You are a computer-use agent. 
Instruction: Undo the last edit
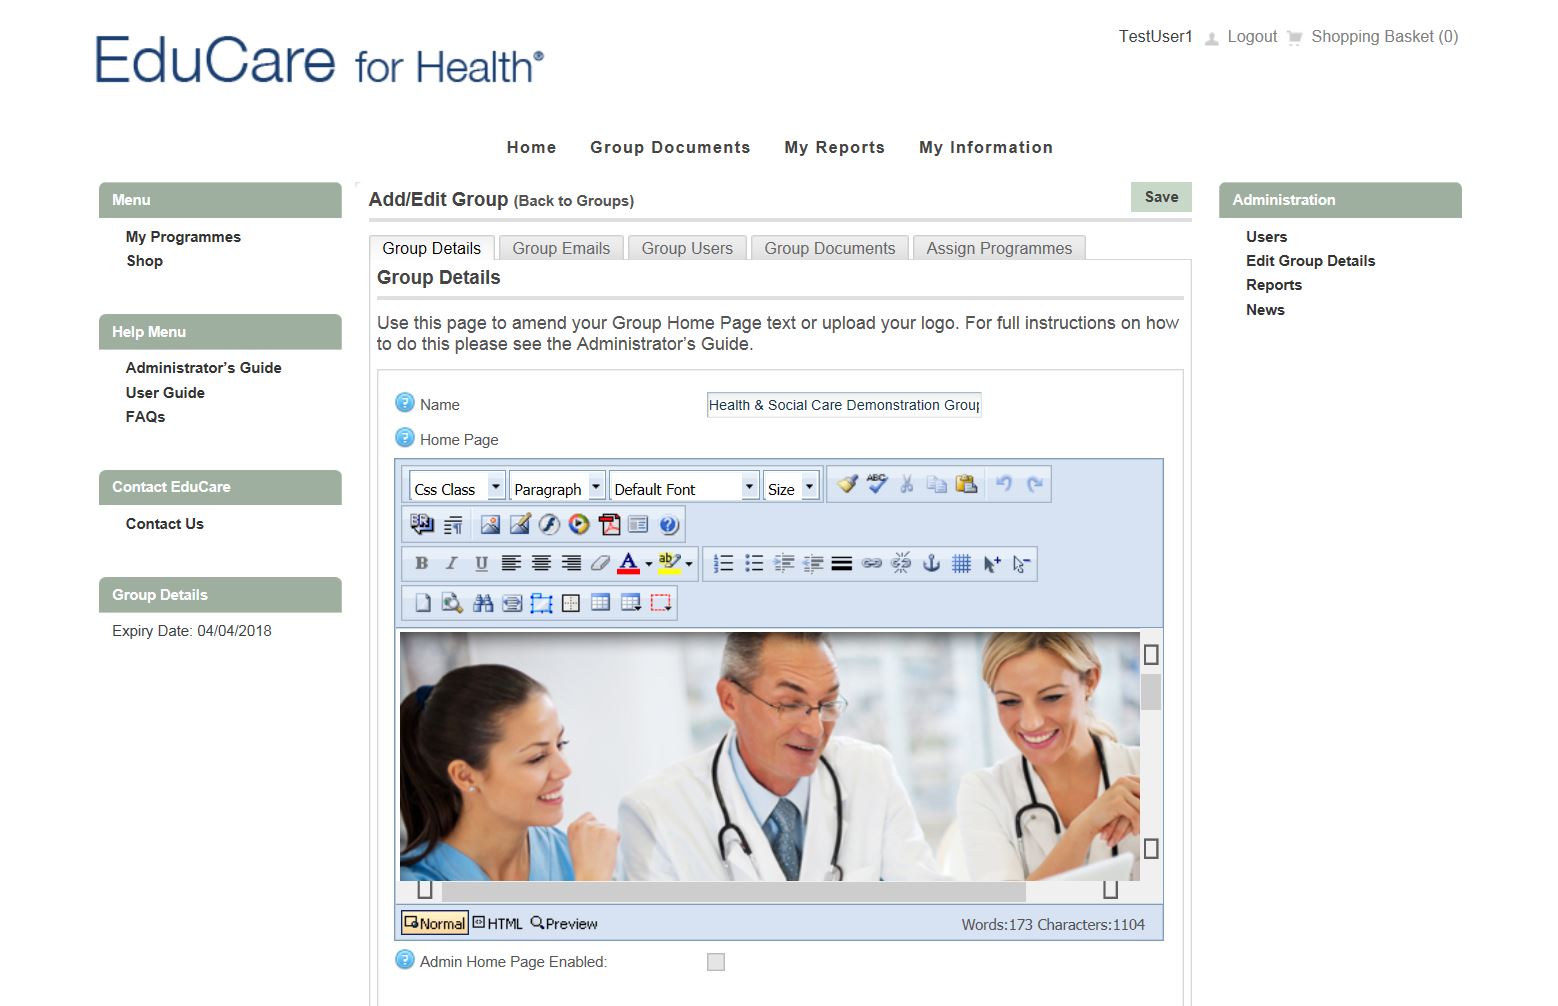click(1003, 484)
